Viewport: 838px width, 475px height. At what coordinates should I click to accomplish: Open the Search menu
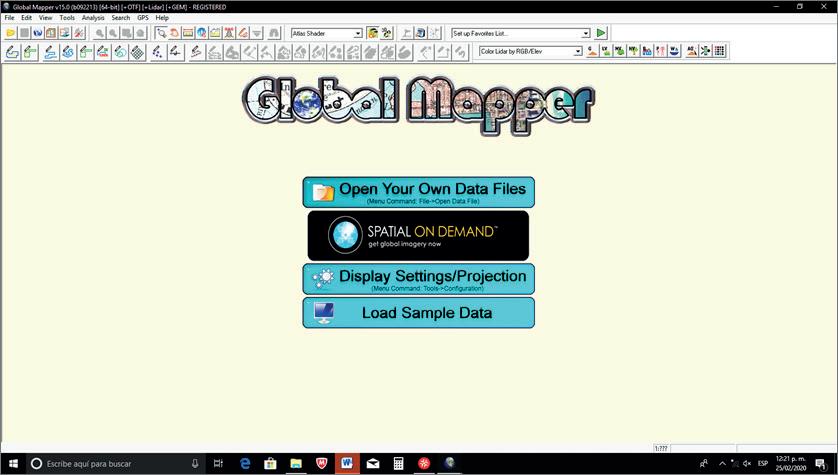(121, 18)
